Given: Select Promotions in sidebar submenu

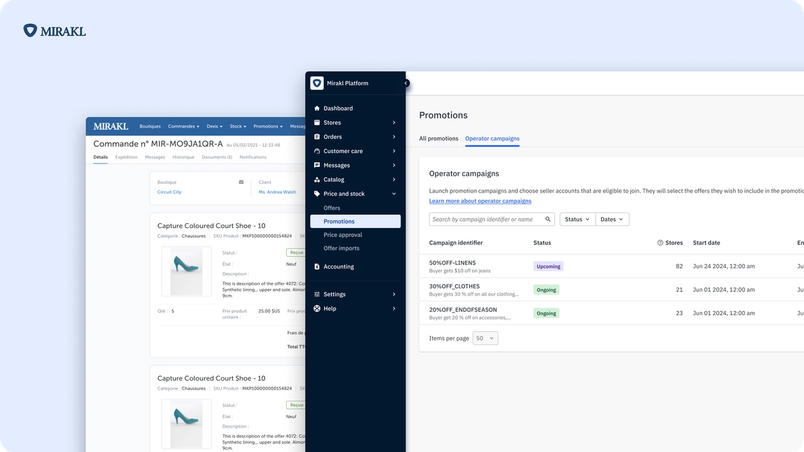Looking at the screenshot, I should click(355, 221).
